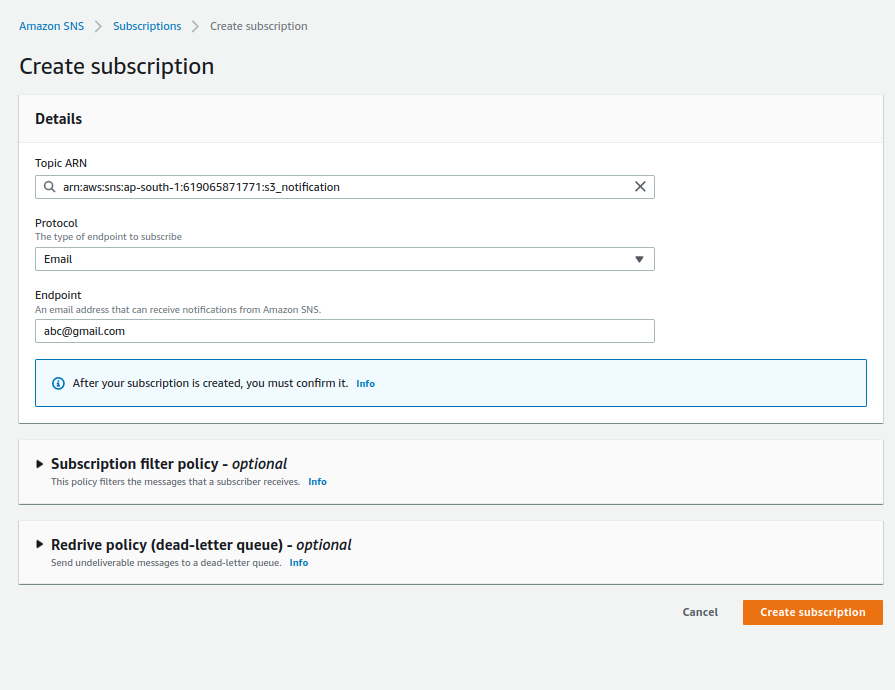Click inside the Topic ARN input
Viewport: 895px width, 690px height.
click(x=345, y=187)
